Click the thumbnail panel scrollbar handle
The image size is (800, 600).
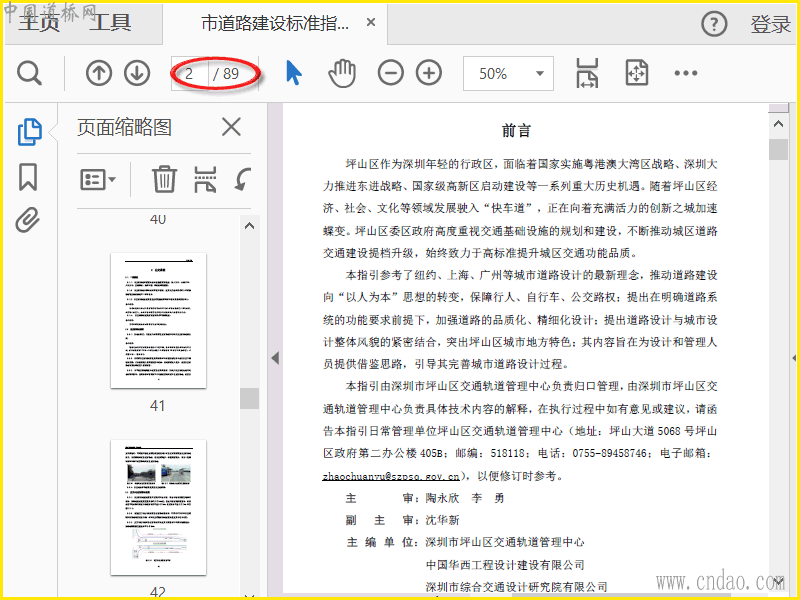(249, 398)
